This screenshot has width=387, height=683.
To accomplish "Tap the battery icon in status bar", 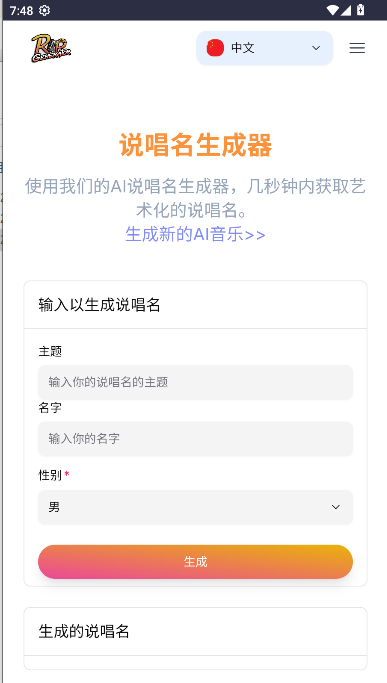I will (360, 10).
